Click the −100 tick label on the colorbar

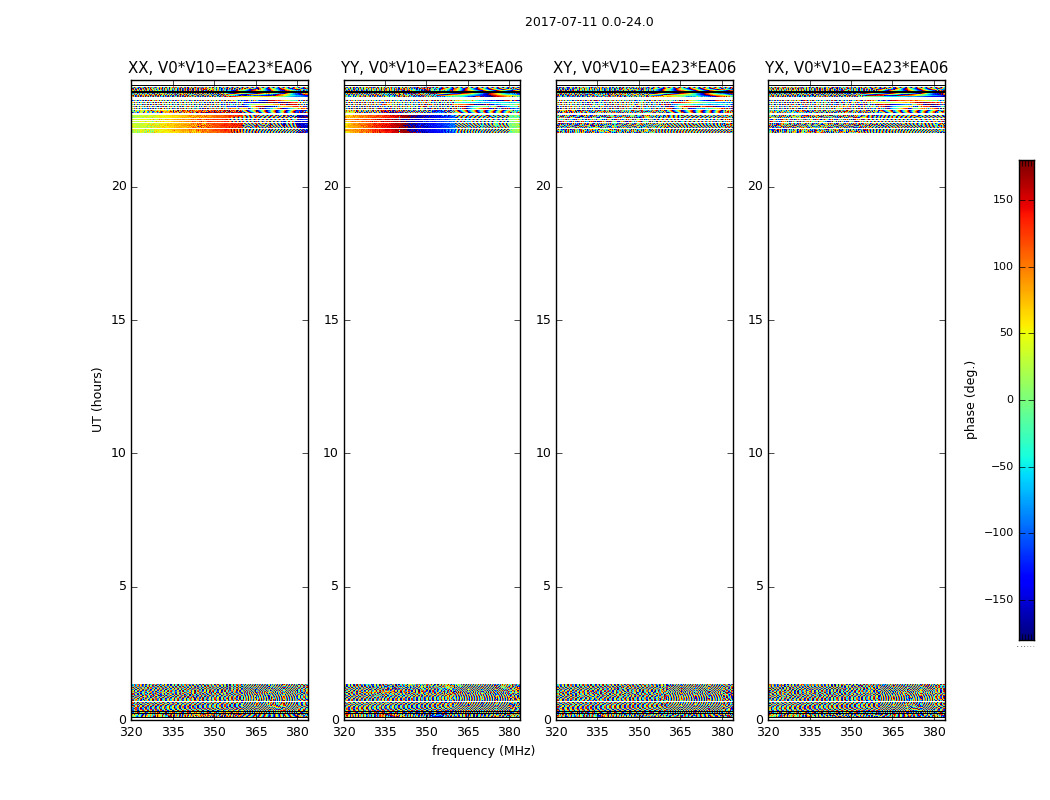[997, 533]
